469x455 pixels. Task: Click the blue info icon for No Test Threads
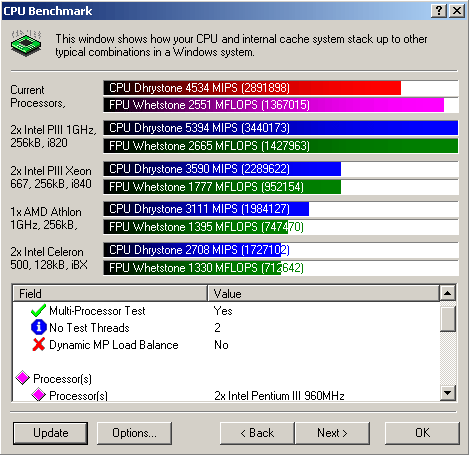point(38,327)
